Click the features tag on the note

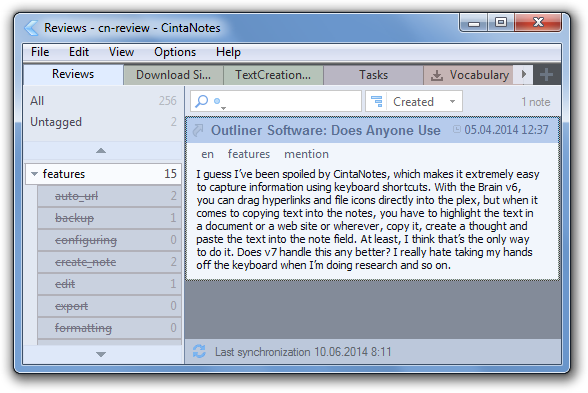(249, 154)
